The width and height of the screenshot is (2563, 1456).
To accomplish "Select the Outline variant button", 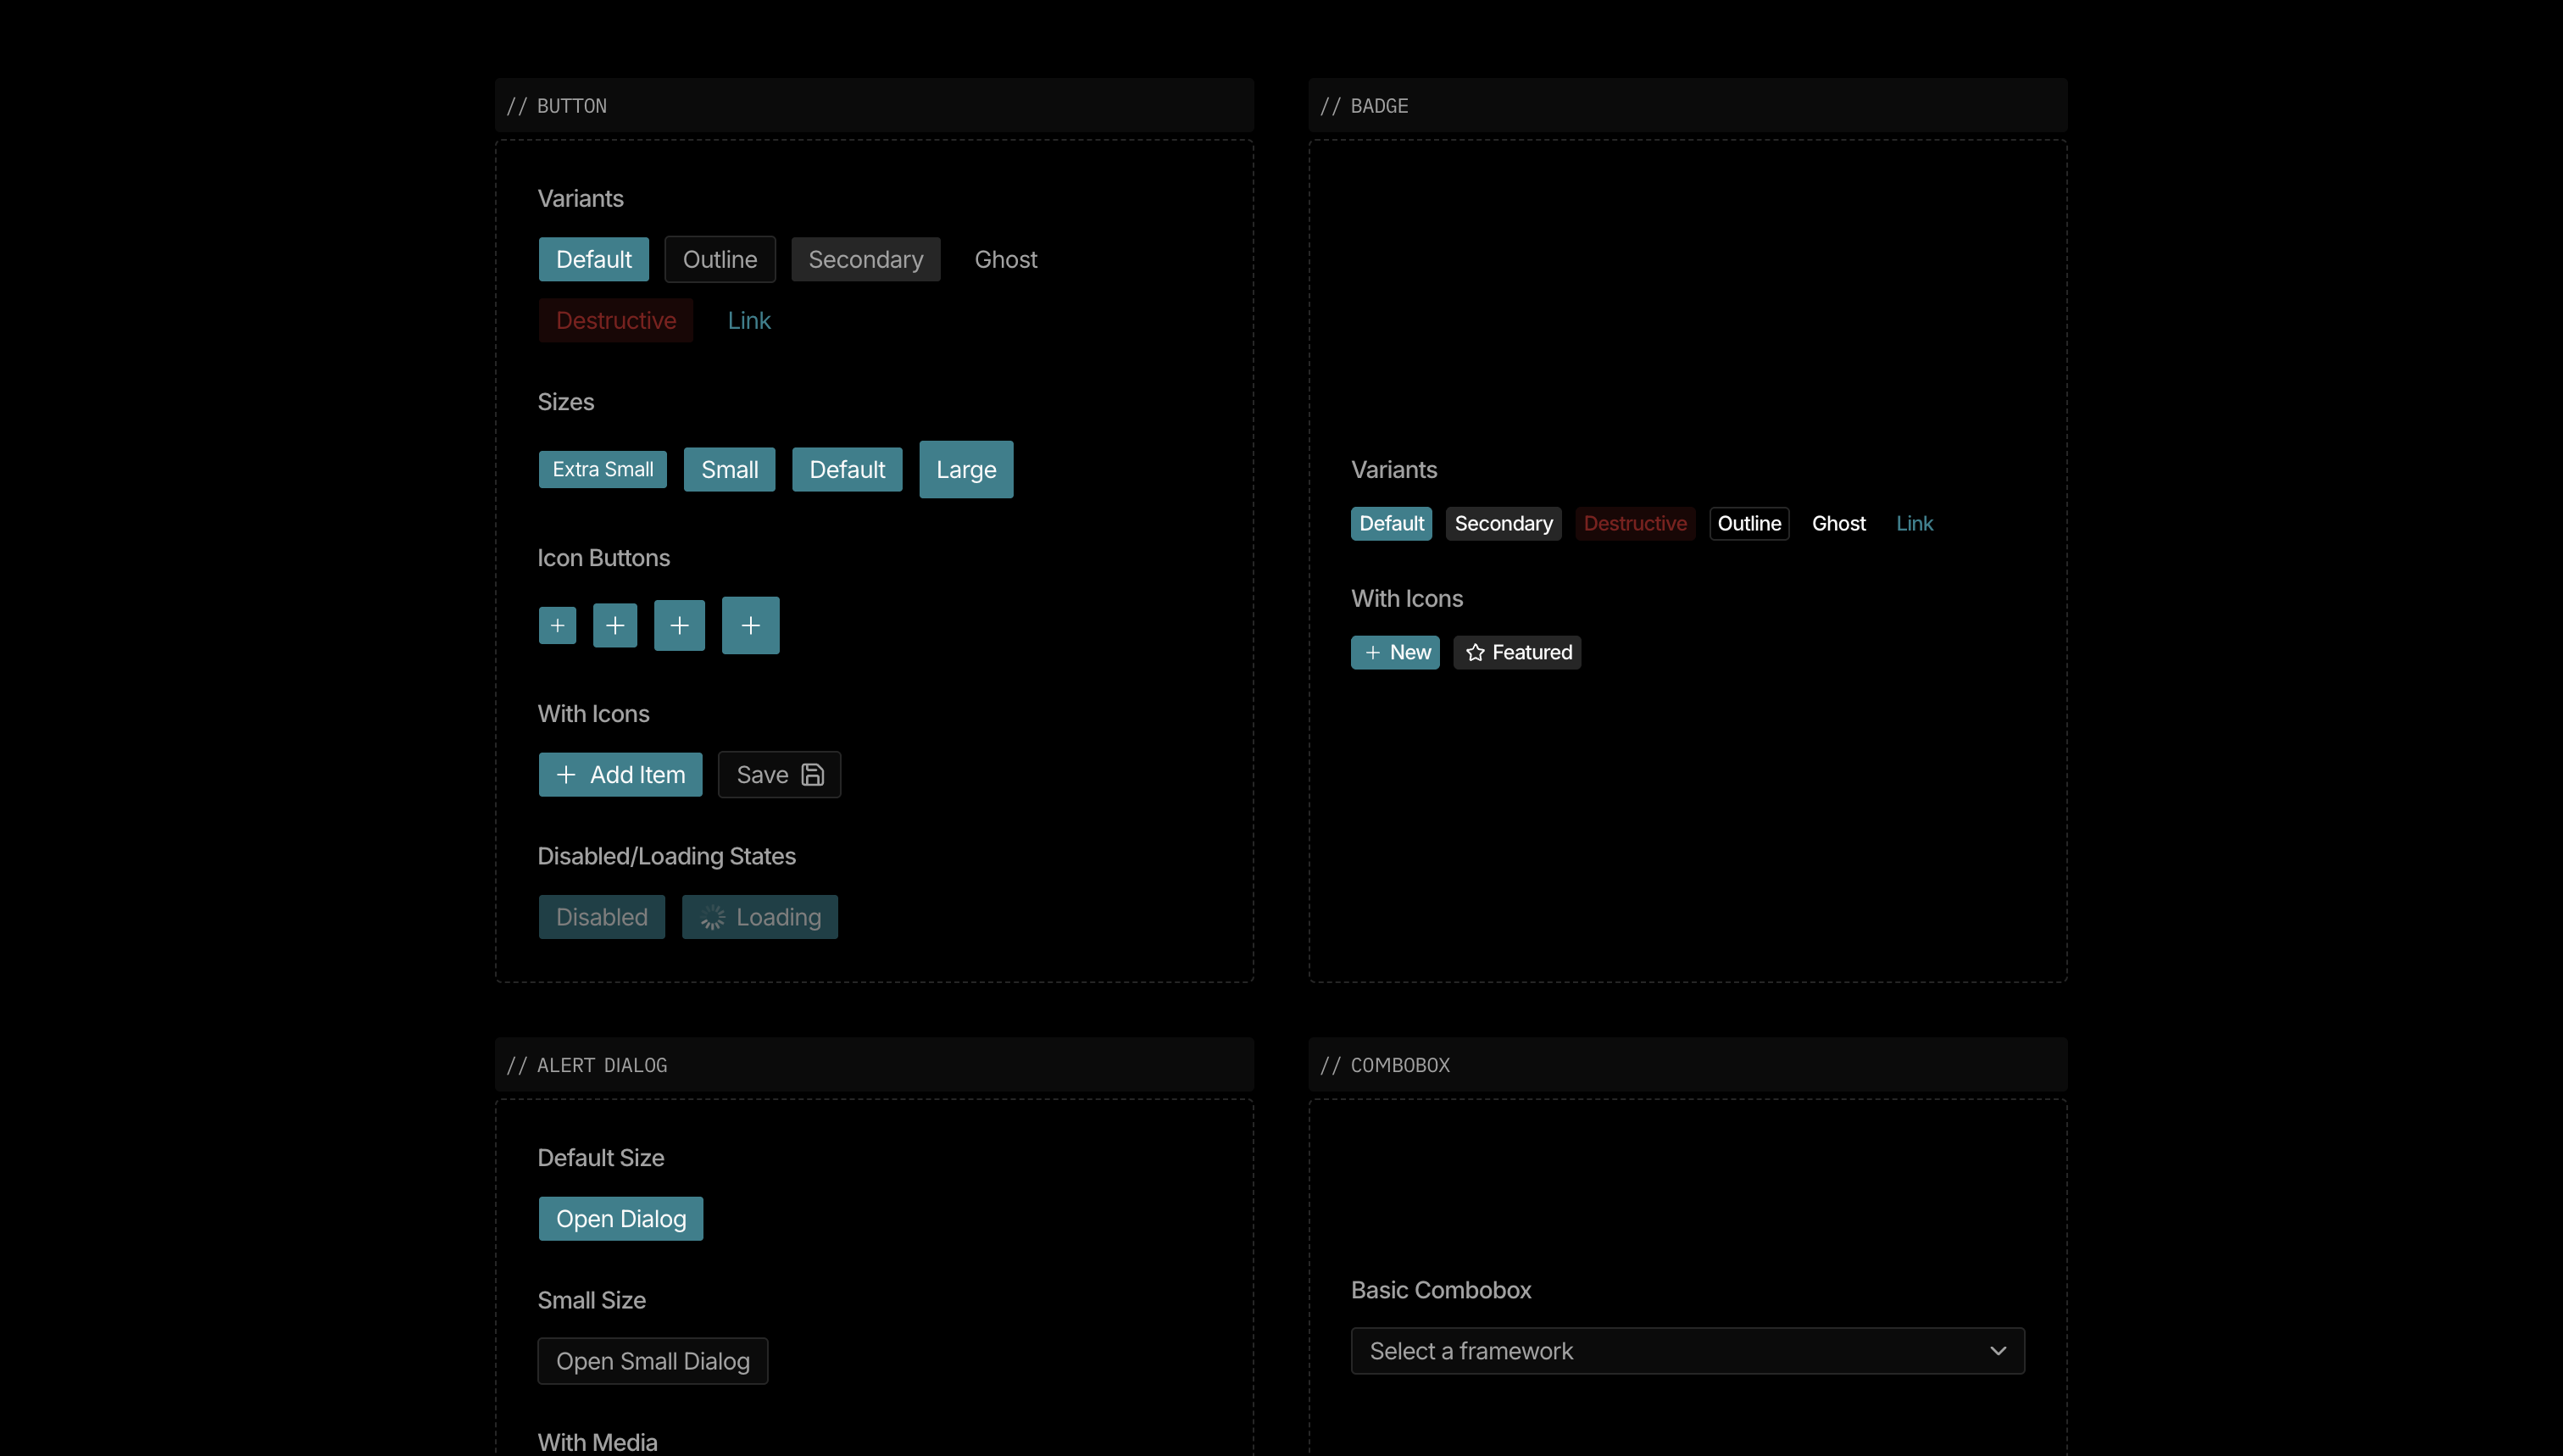I will (720, 260).
